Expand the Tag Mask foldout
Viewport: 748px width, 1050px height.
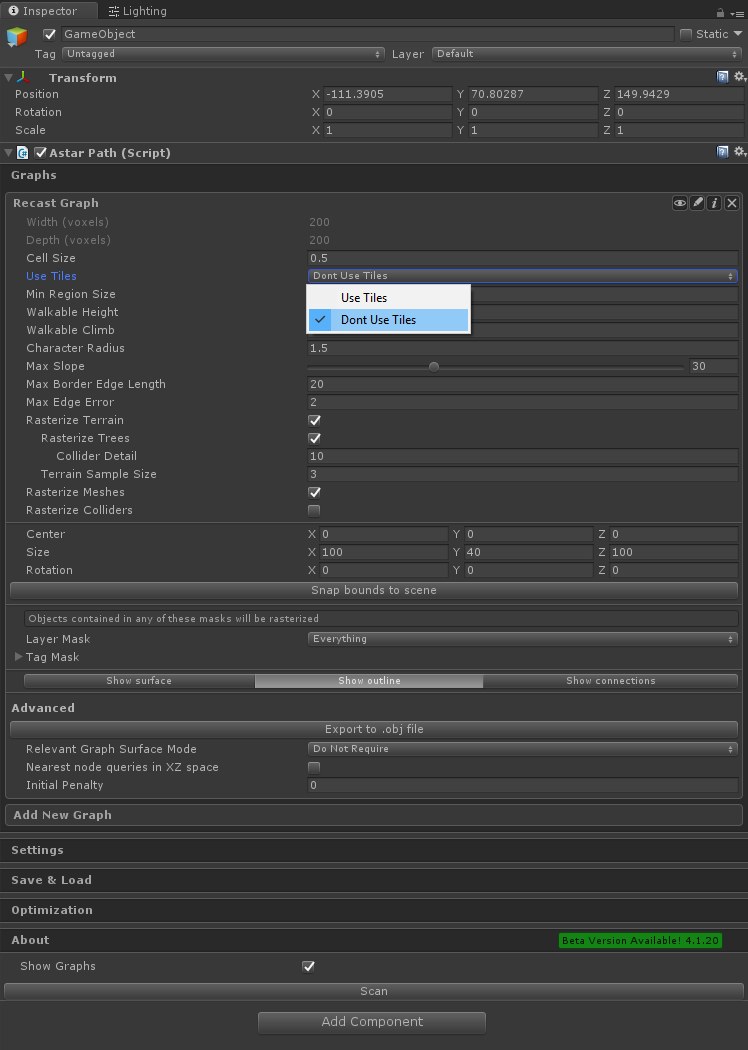click(18, 657)
